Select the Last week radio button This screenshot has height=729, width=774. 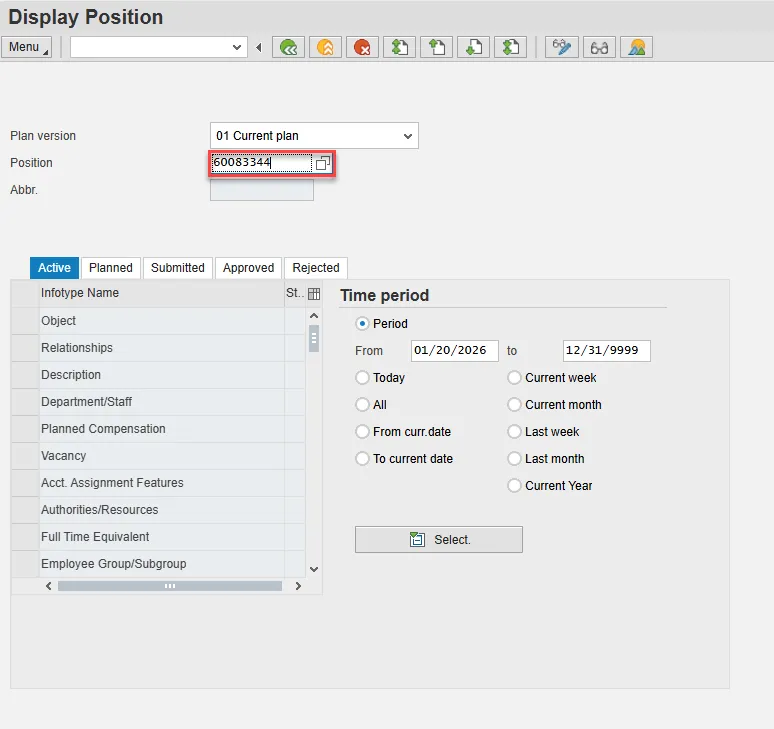tap(514, 432)
